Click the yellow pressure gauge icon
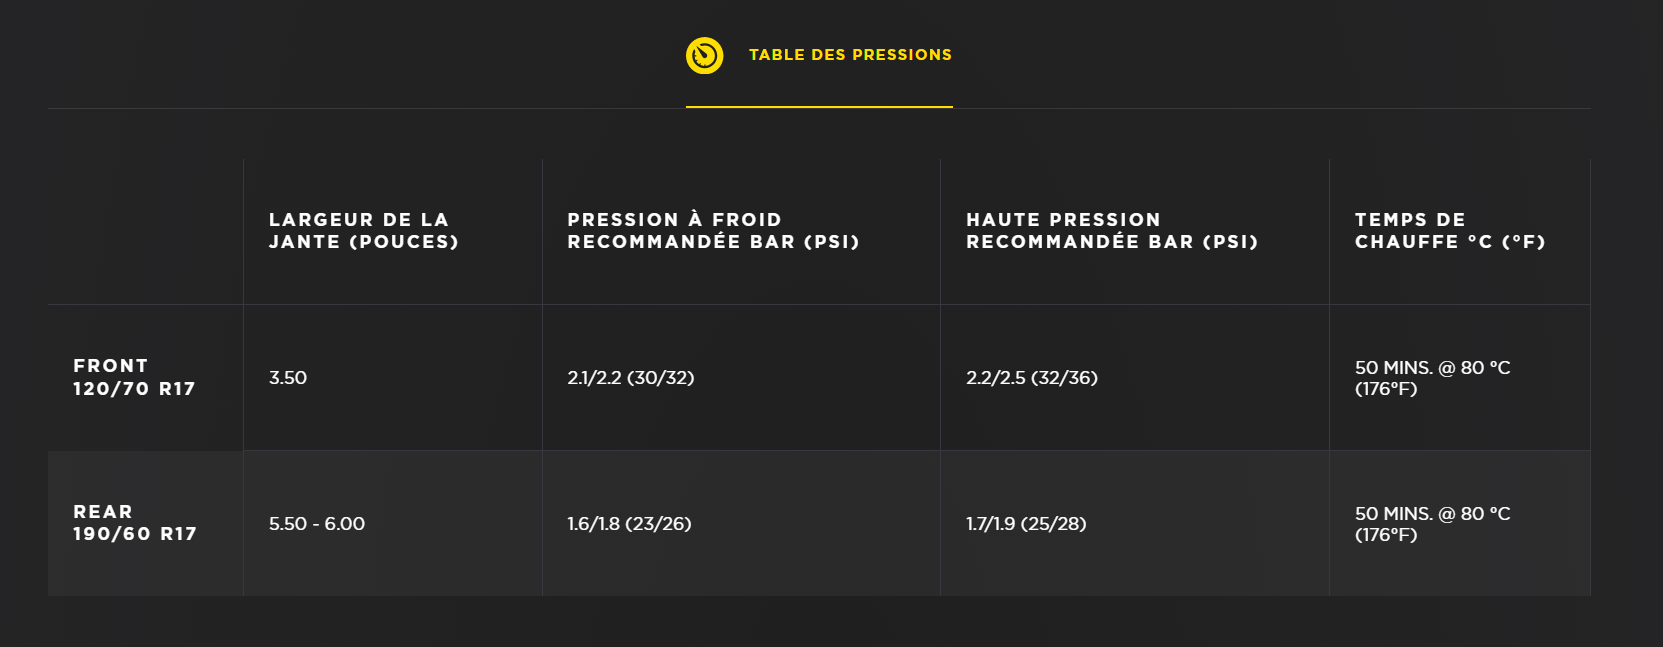The height and width of the screenshot is (647, 1663). pos(704,55)
